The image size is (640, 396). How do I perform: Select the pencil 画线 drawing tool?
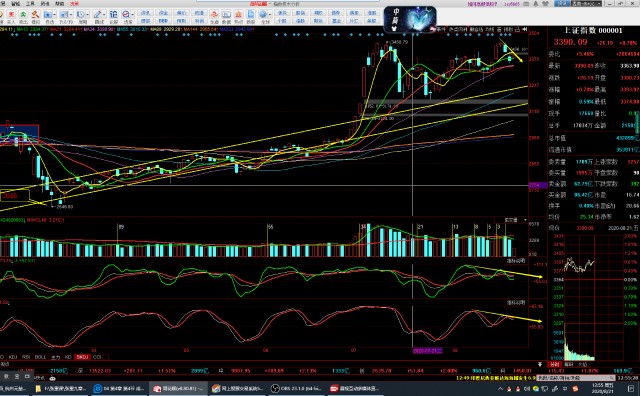click(x=98, y=17)
